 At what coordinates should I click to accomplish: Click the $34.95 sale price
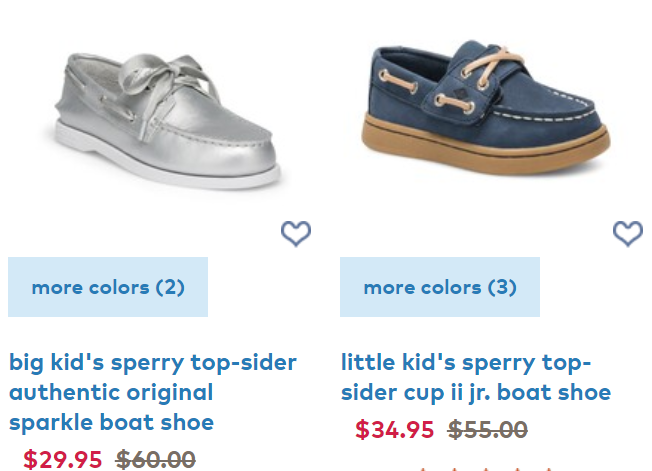coord(395,429)
